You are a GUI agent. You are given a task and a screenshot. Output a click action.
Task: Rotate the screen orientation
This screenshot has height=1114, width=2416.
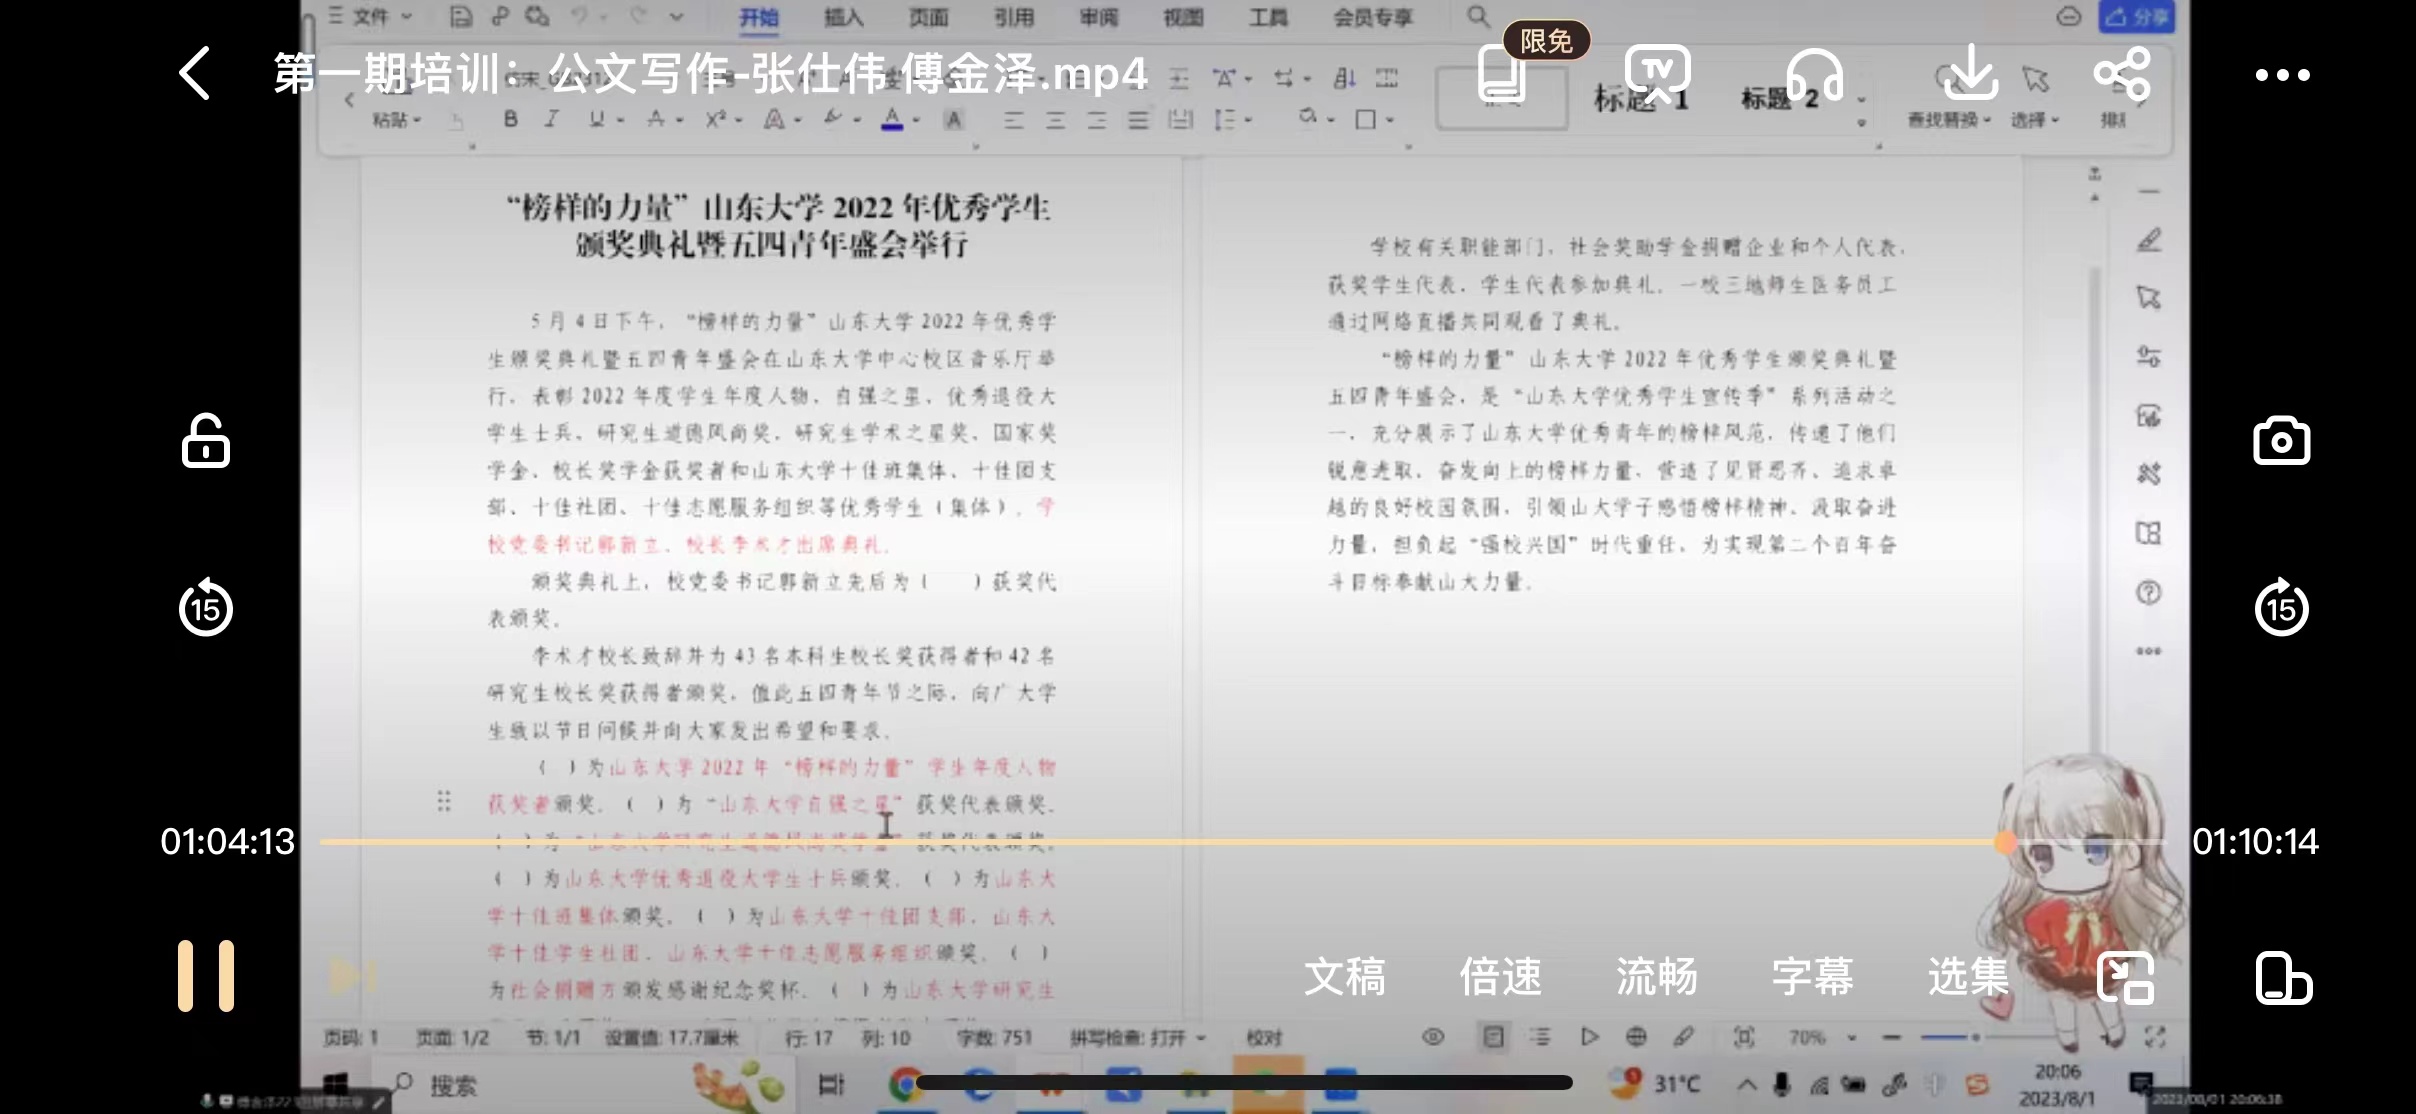[2283, 977]
